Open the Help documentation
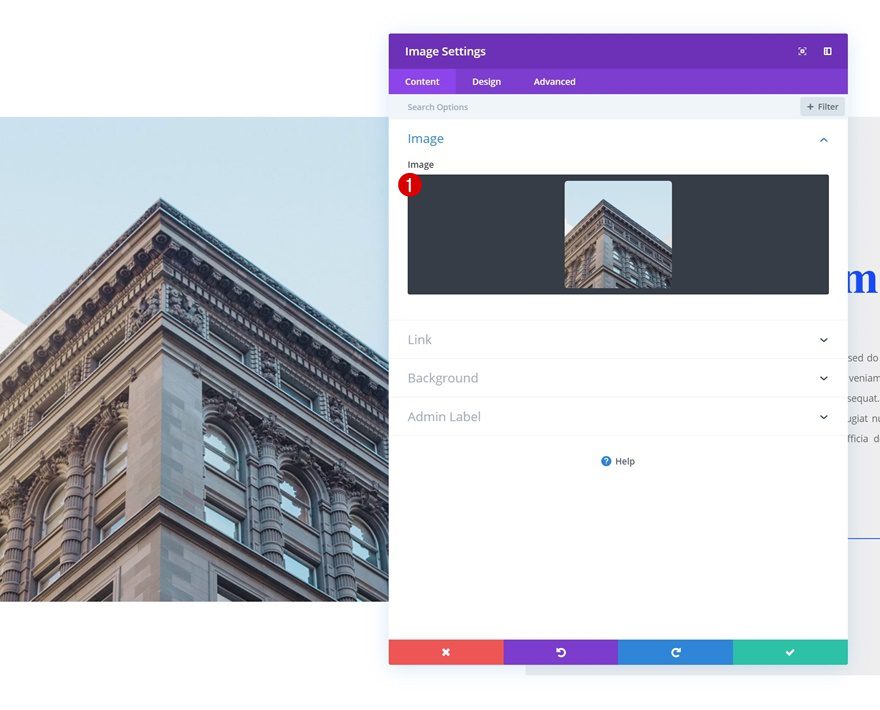This screenshot has width=880, height=710. click(617, 461)
